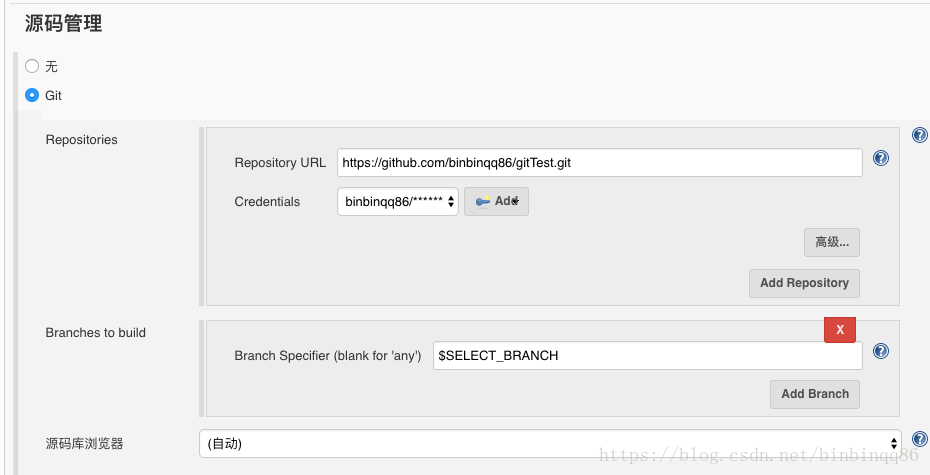
Task: Open help icon for Branch Specifier
Action: coord(881,351)
